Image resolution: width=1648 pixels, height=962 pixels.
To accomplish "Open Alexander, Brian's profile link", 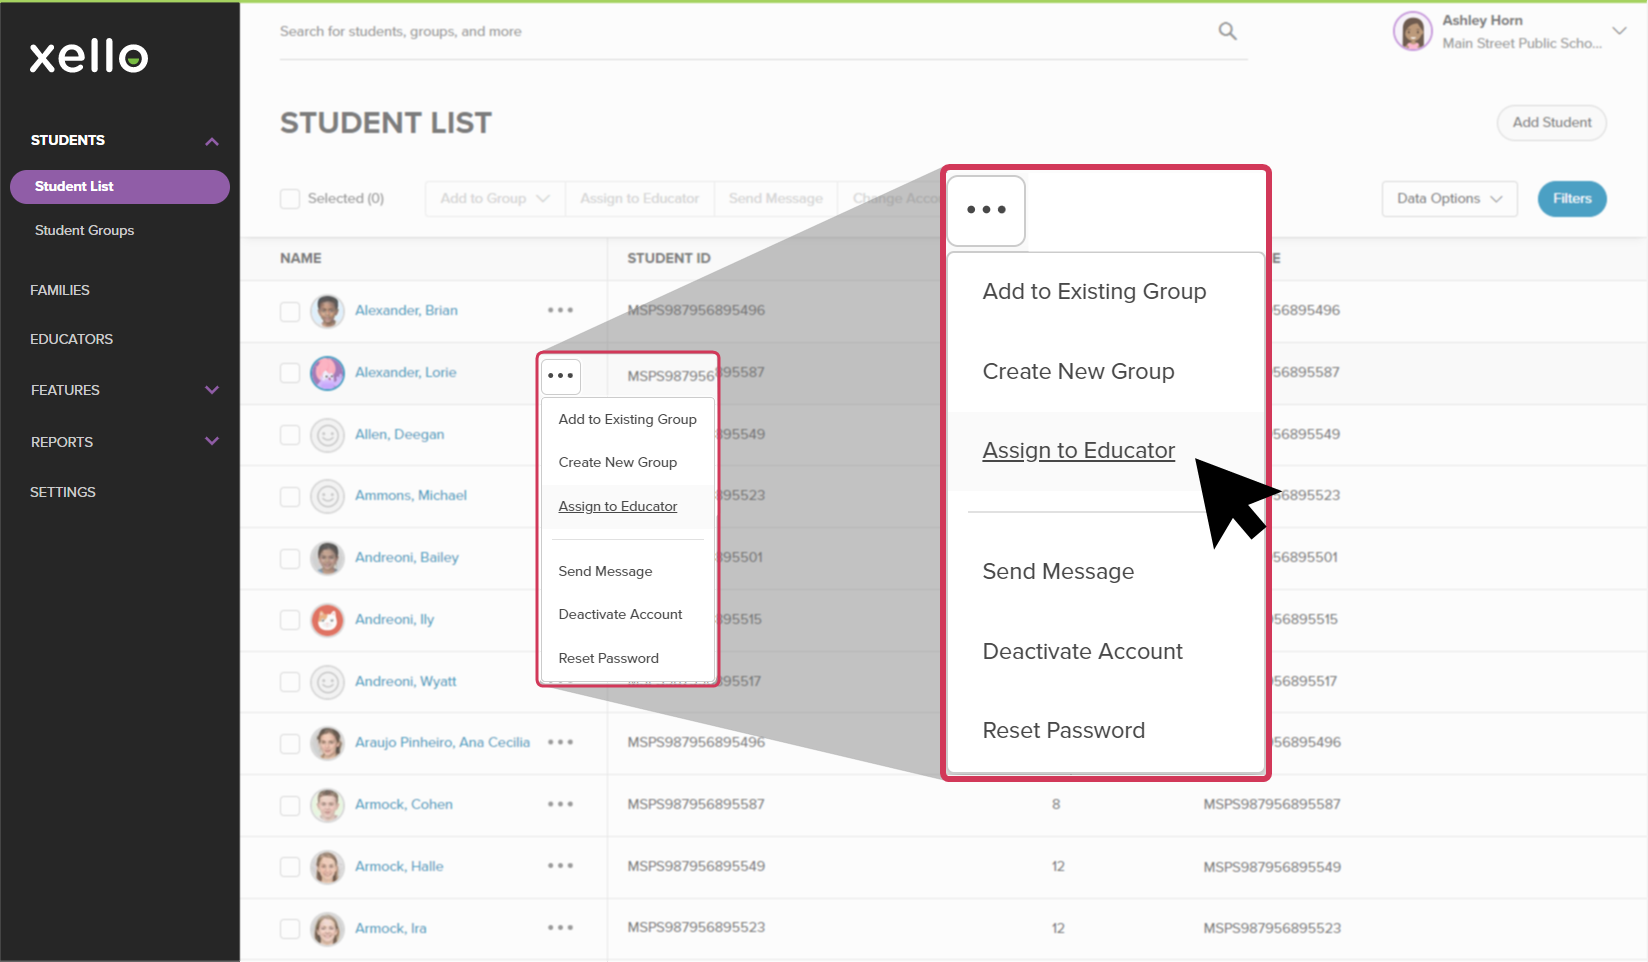I will pyautogui.click(x=406, y=310).
